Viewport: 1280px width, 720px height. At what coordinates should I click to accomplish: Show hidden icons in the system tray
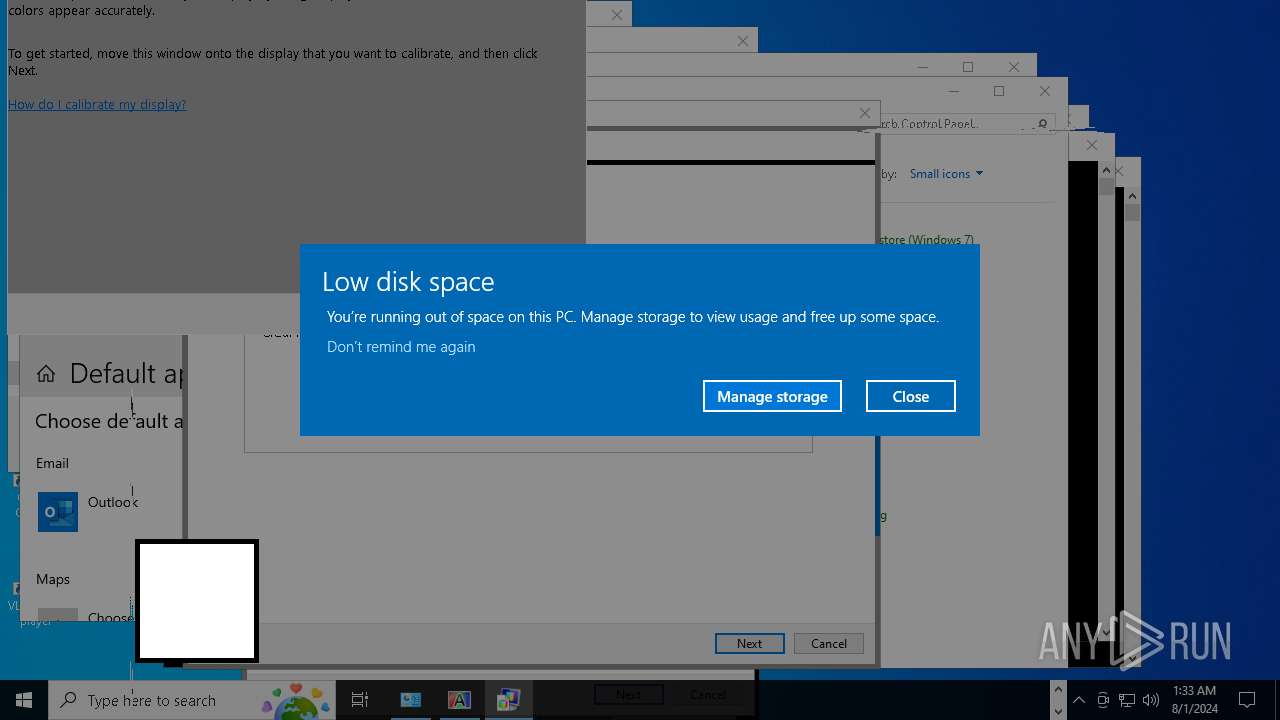(x=1079, y=700)
